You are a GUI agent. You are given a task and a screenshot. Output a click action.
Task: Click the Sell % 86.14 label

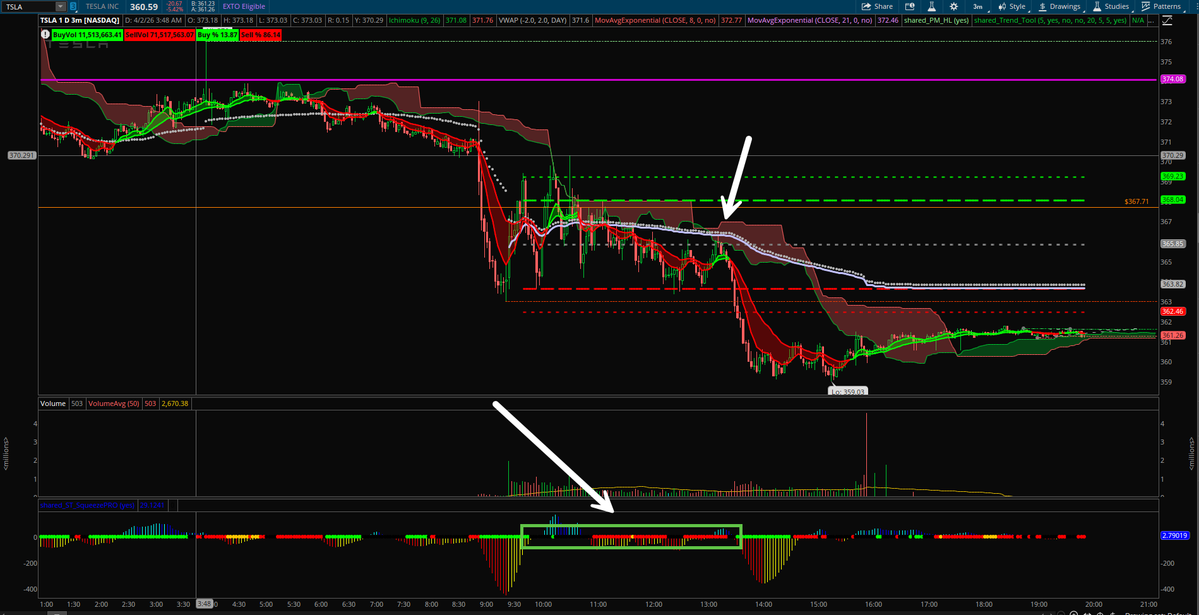(x=262, y=35)
